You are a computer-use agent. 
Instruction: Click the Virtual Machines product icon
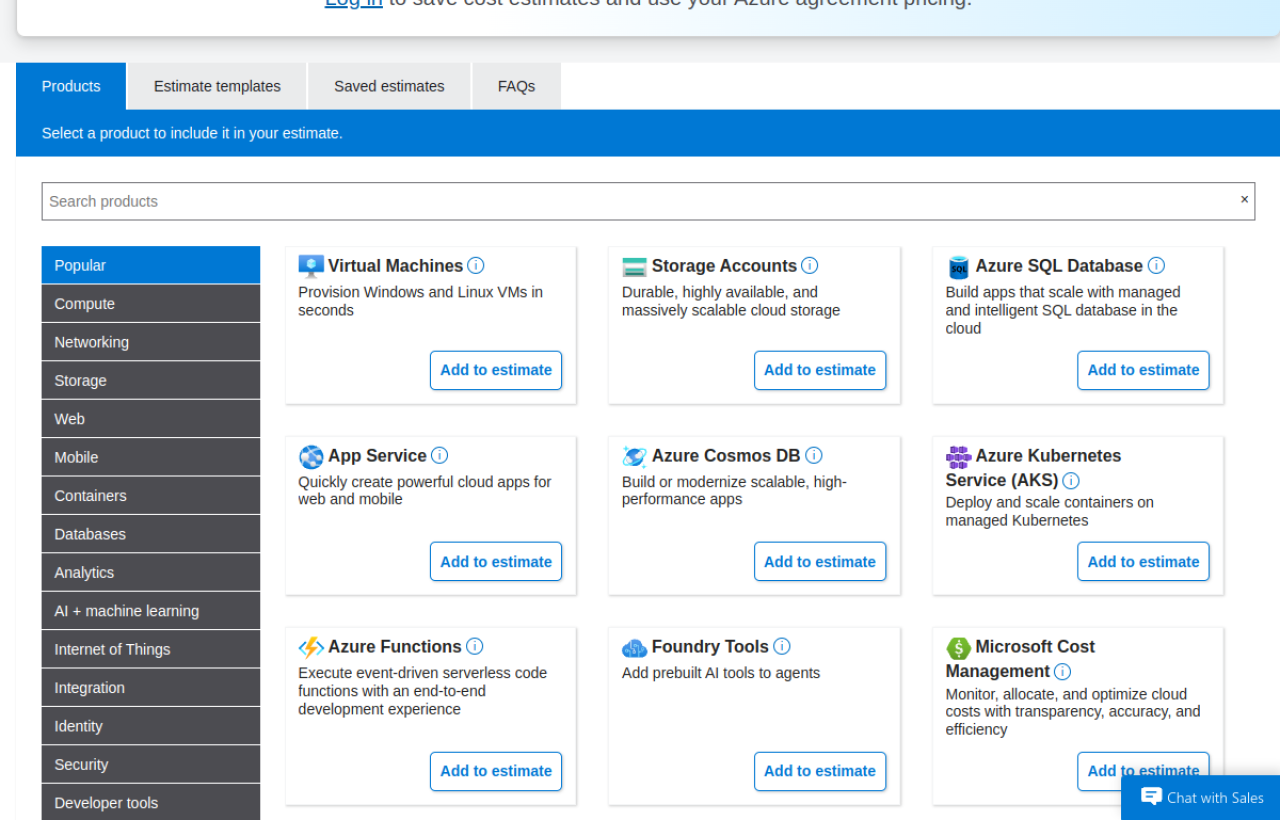point(311,266)
